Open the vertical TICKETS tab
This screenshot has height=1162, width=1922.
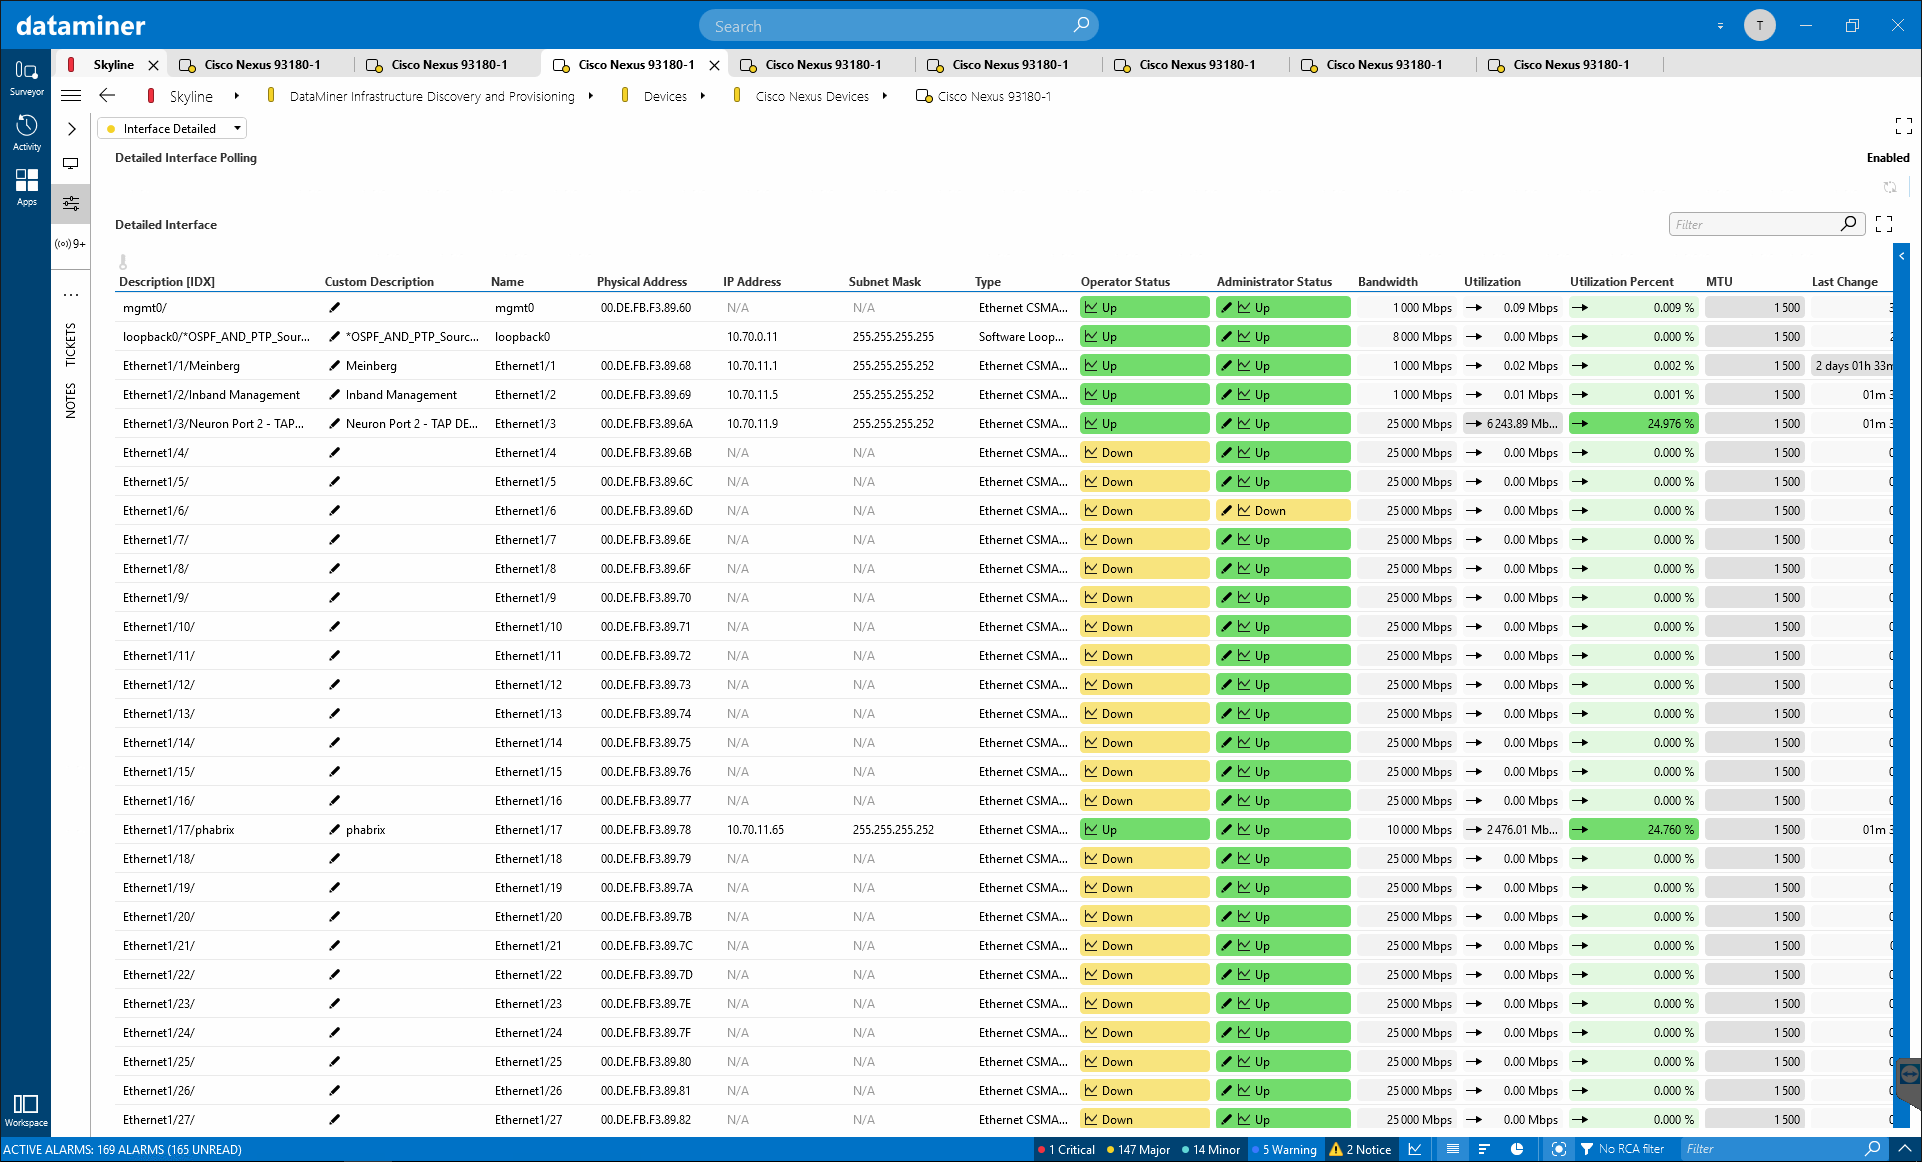point(71,344)
